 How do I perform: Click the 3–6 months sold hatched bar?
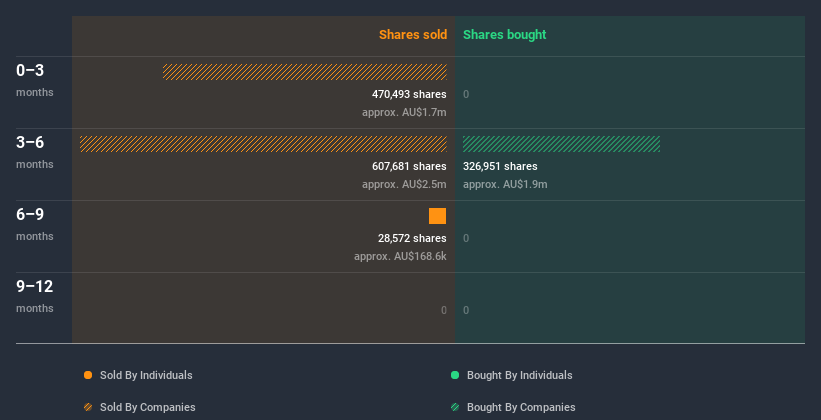263,144
